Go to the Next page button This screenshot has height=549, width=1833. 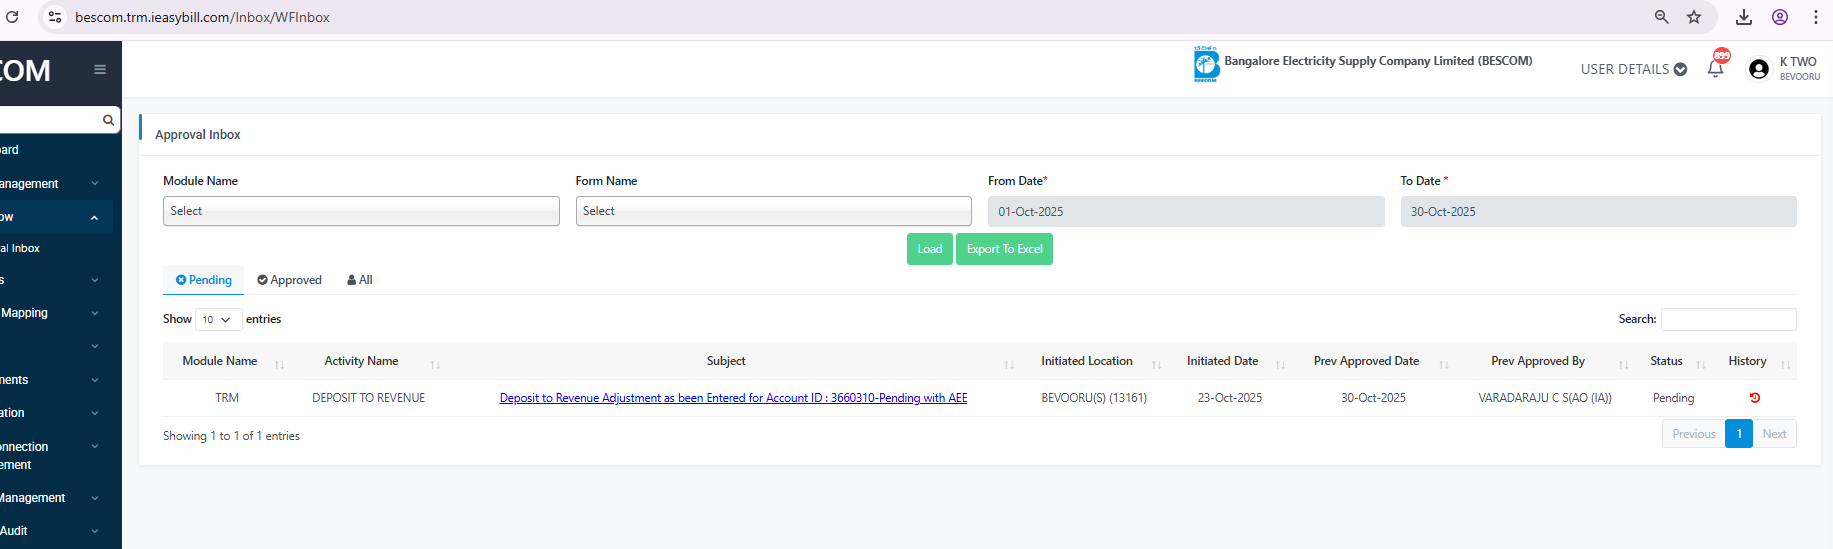coord(1774,434)
